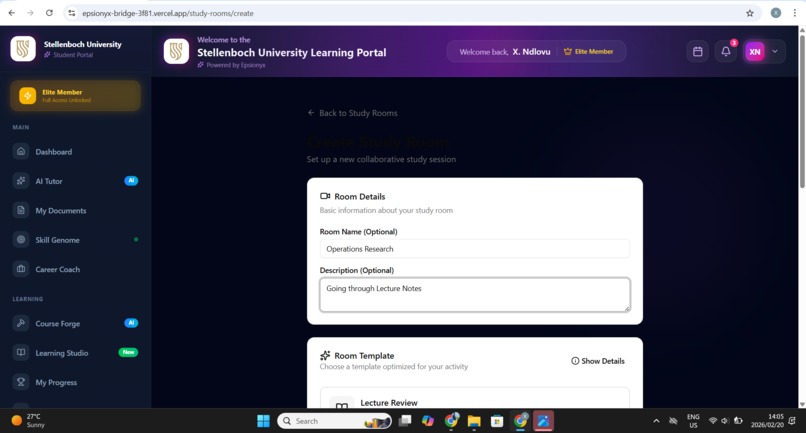Image resolution: width=806 pixels, height=433 pixels.
Task: Open Microsoft Store from the taskbar
Action: (x=497, y=421)
